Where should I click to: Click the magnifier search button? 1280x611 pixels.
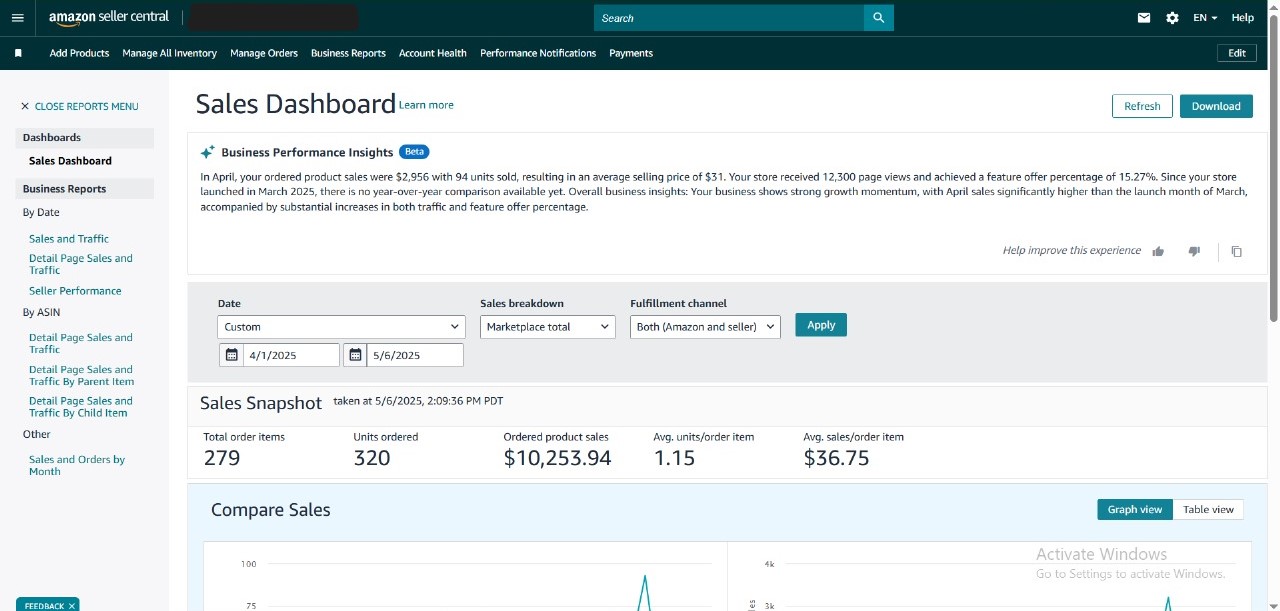tap(879, 18)
